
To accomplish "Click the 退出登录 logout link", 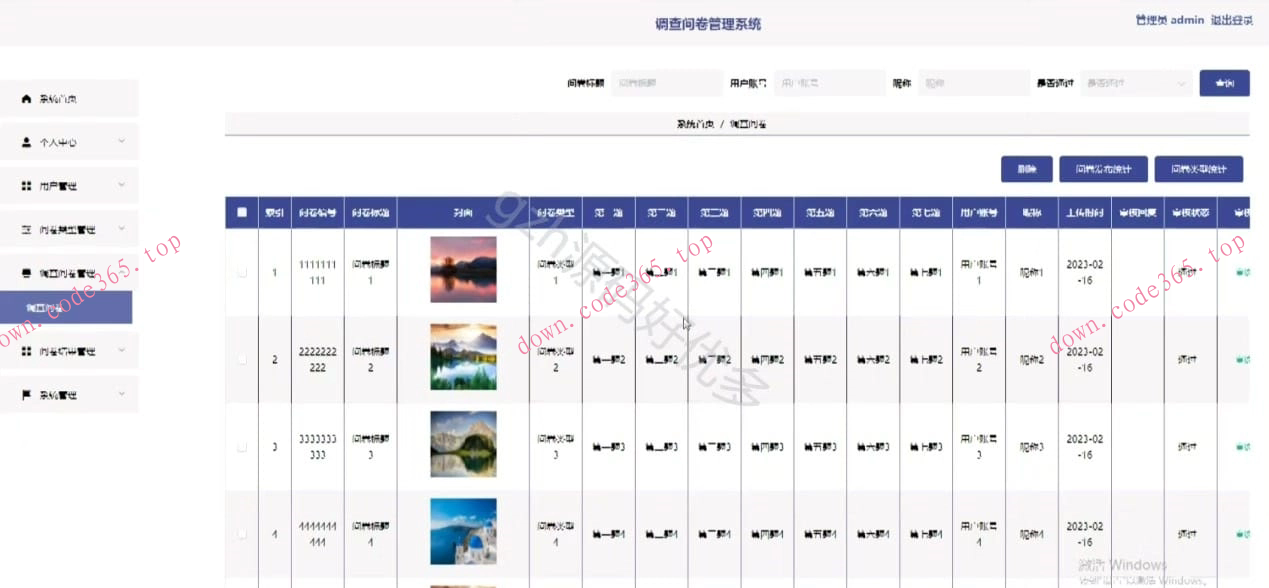I will [1231, 20].
